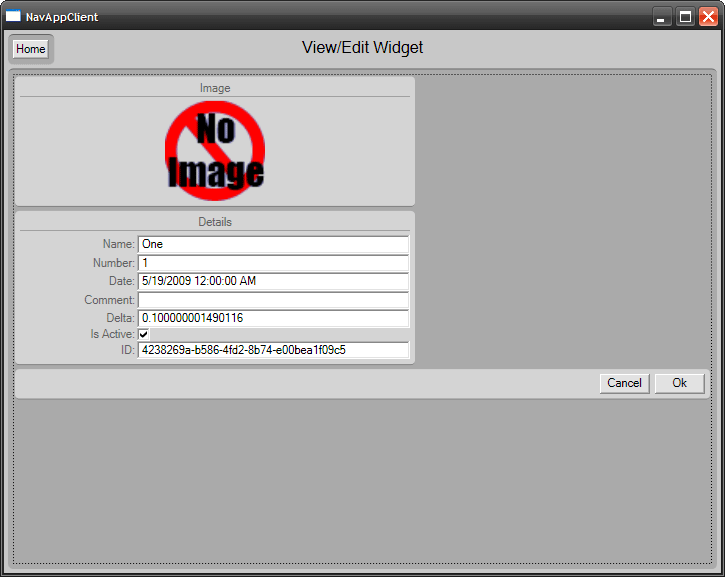Click the Home button
This screenshot has width=725, height=577.
pos(31,49)
